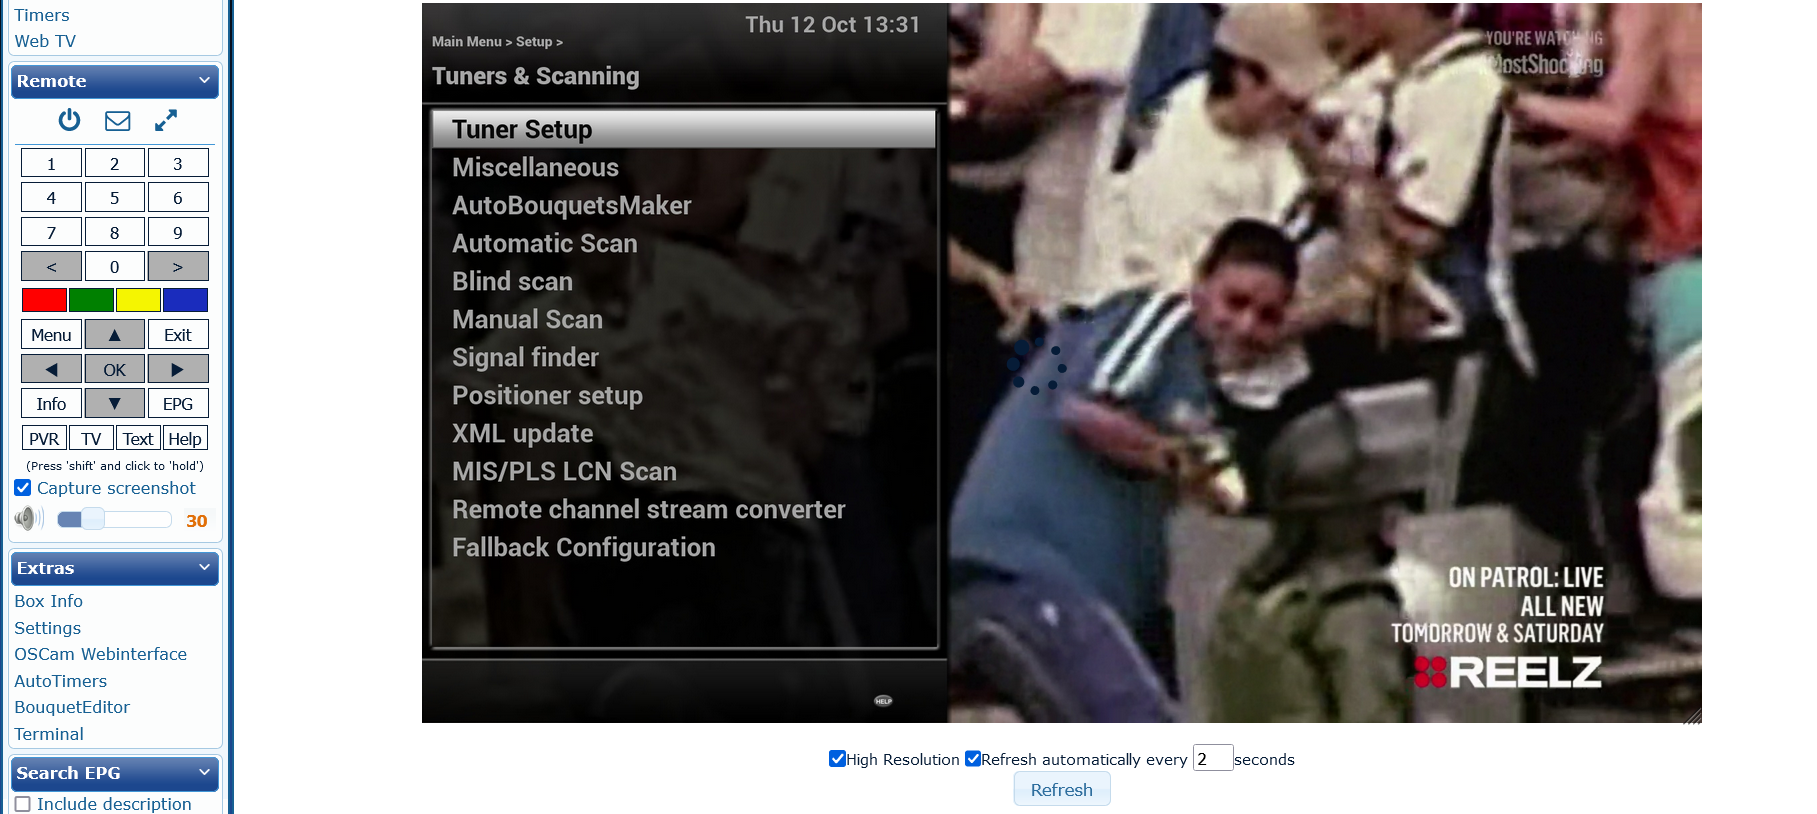Click number 3 on remote keypad
Image resolution: width=1817 pixels, height=814 pixels.
[178, 163]
